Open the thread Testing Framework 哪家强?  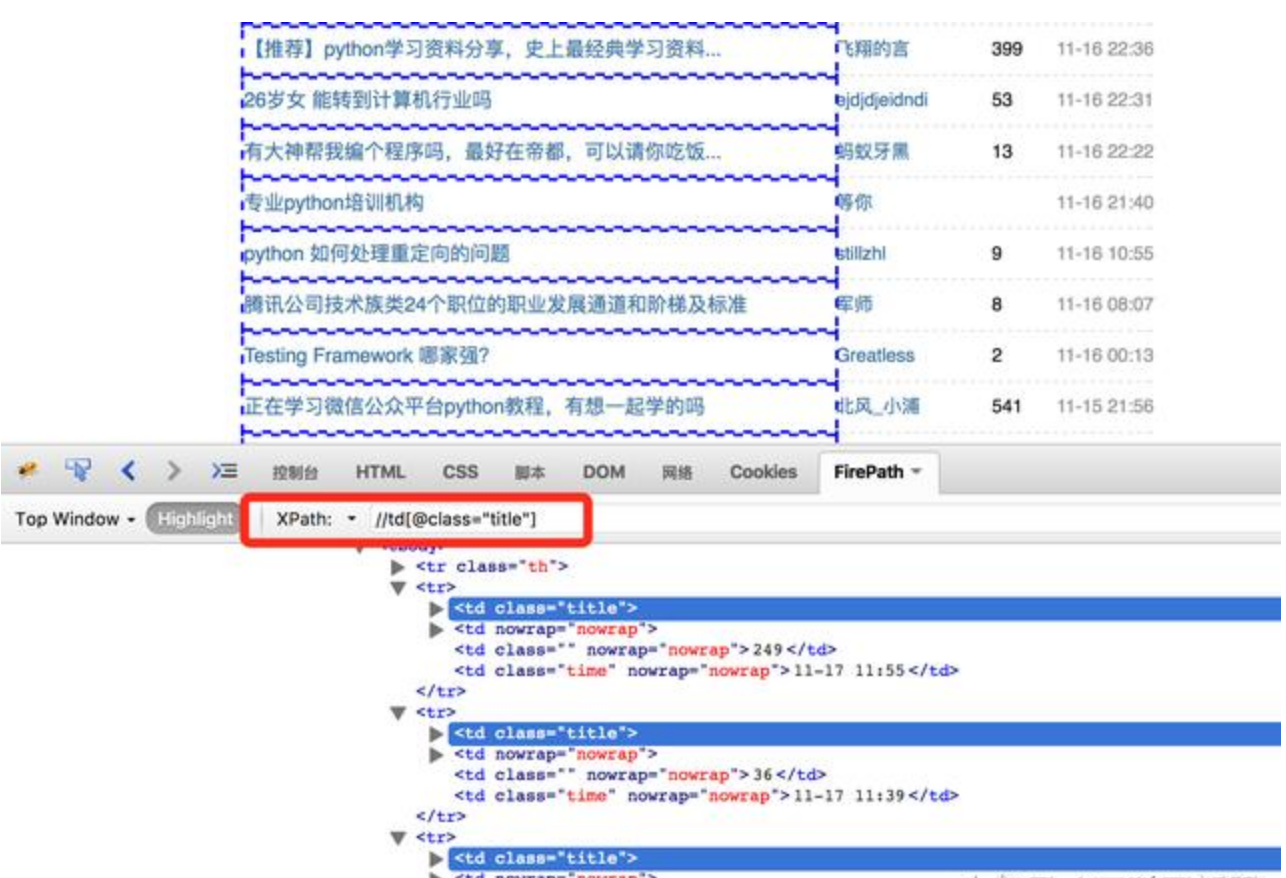pos(366,355)
